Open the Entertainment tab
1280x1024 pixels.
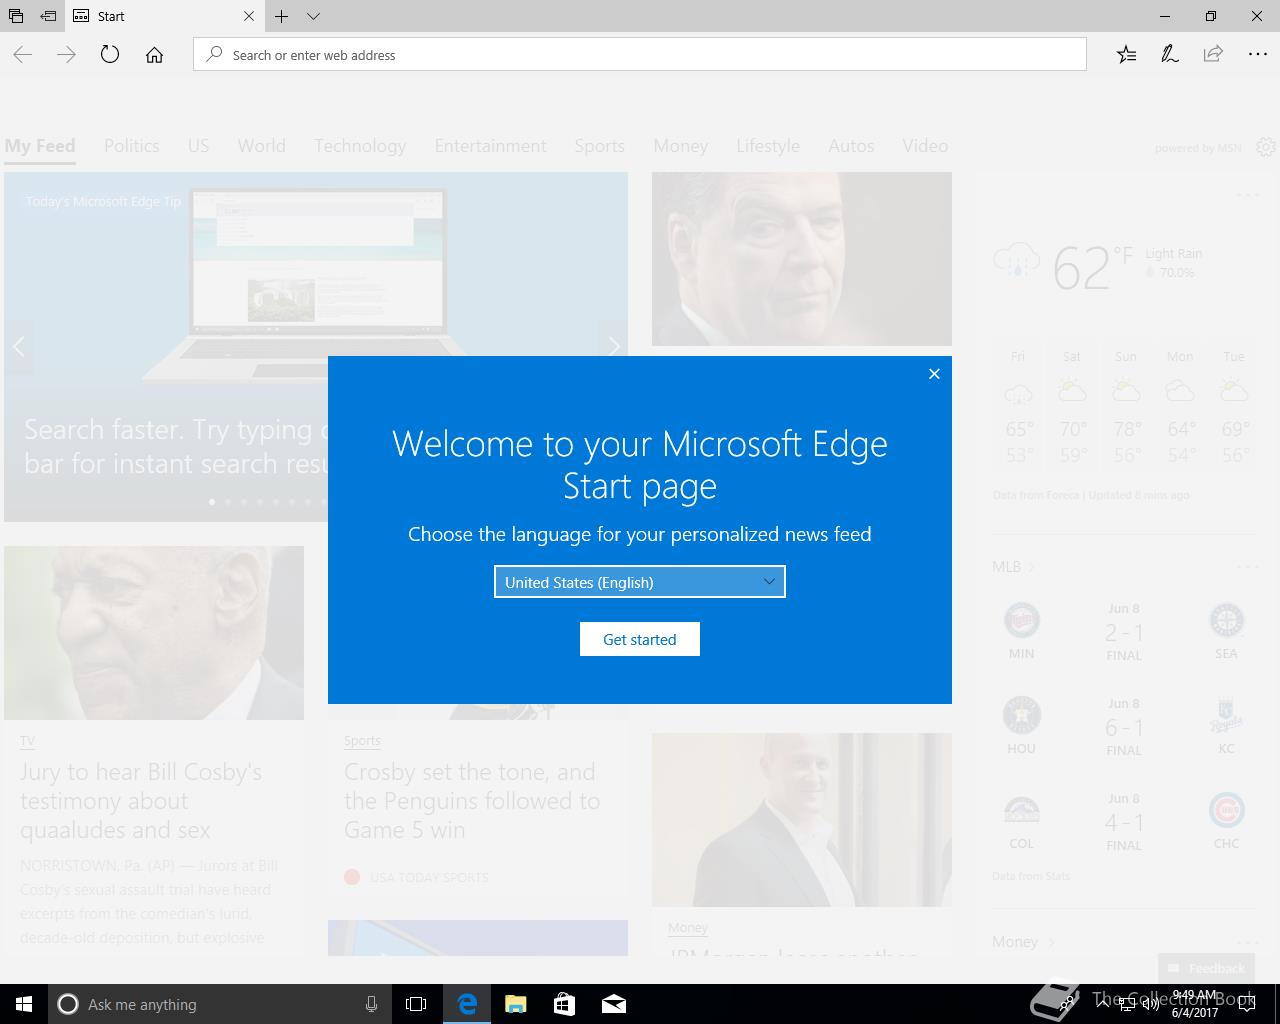pos(490,146)
